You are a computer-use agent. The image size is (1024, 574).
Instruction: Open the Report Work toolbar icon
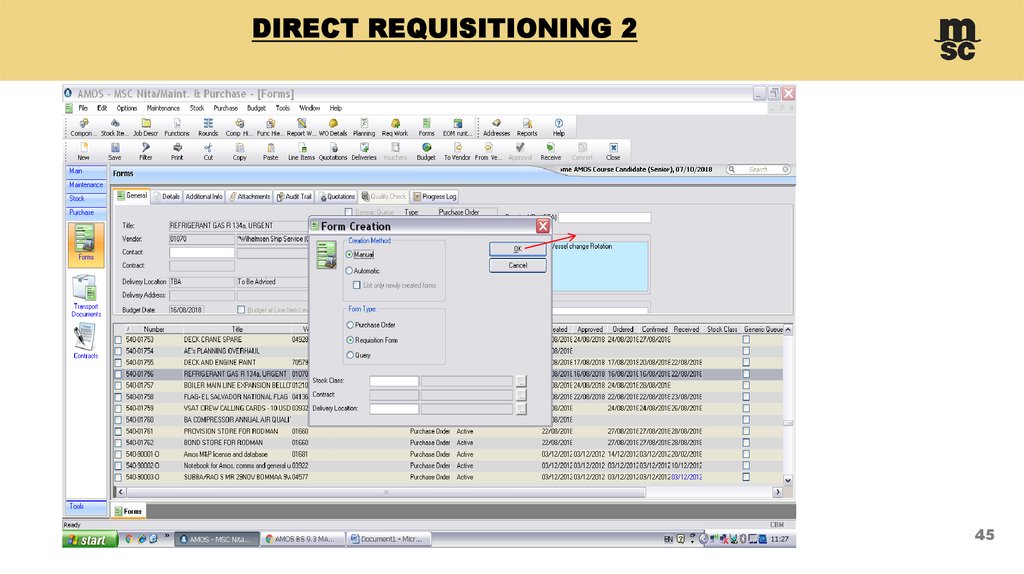point(301,127)
